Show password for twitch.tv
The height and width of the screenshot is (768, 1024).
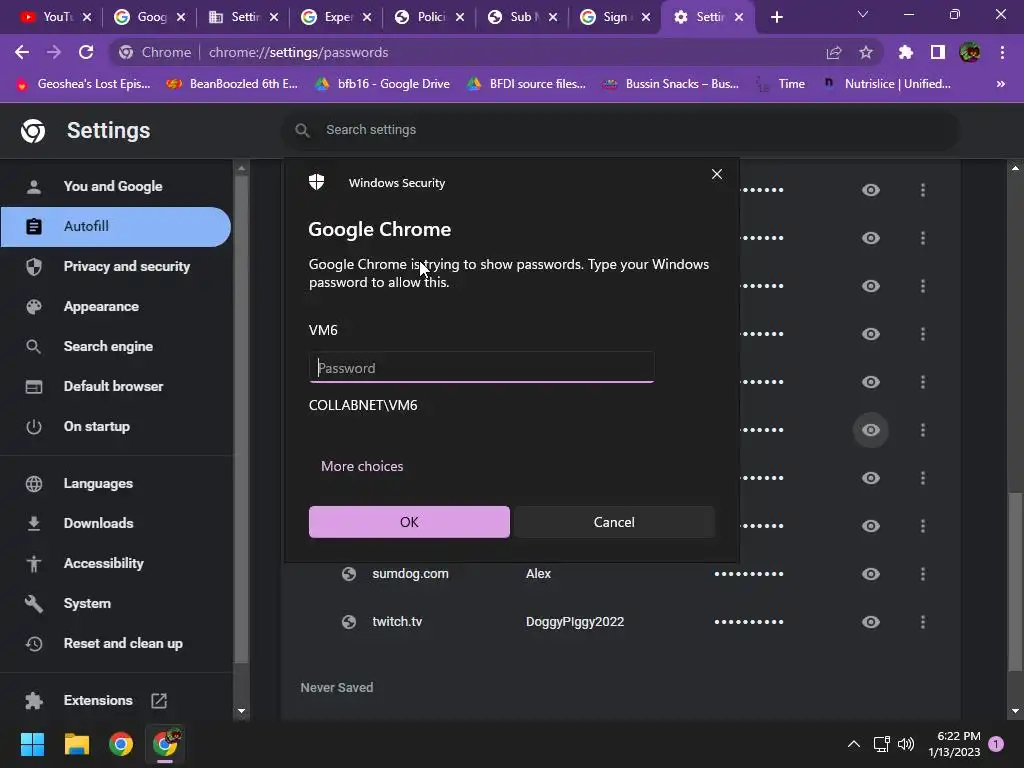(871, 622)
